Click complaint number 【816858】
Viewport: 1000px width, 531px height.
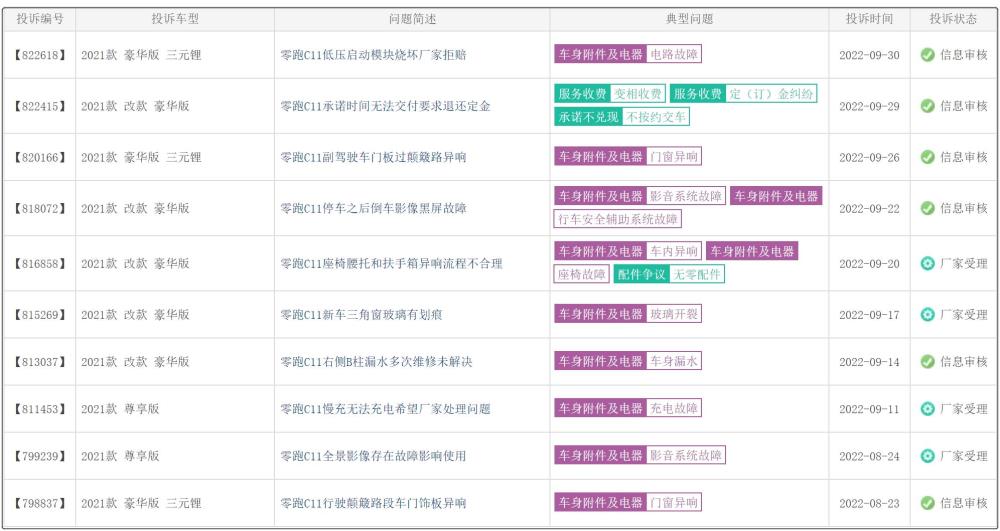(40, 263)
